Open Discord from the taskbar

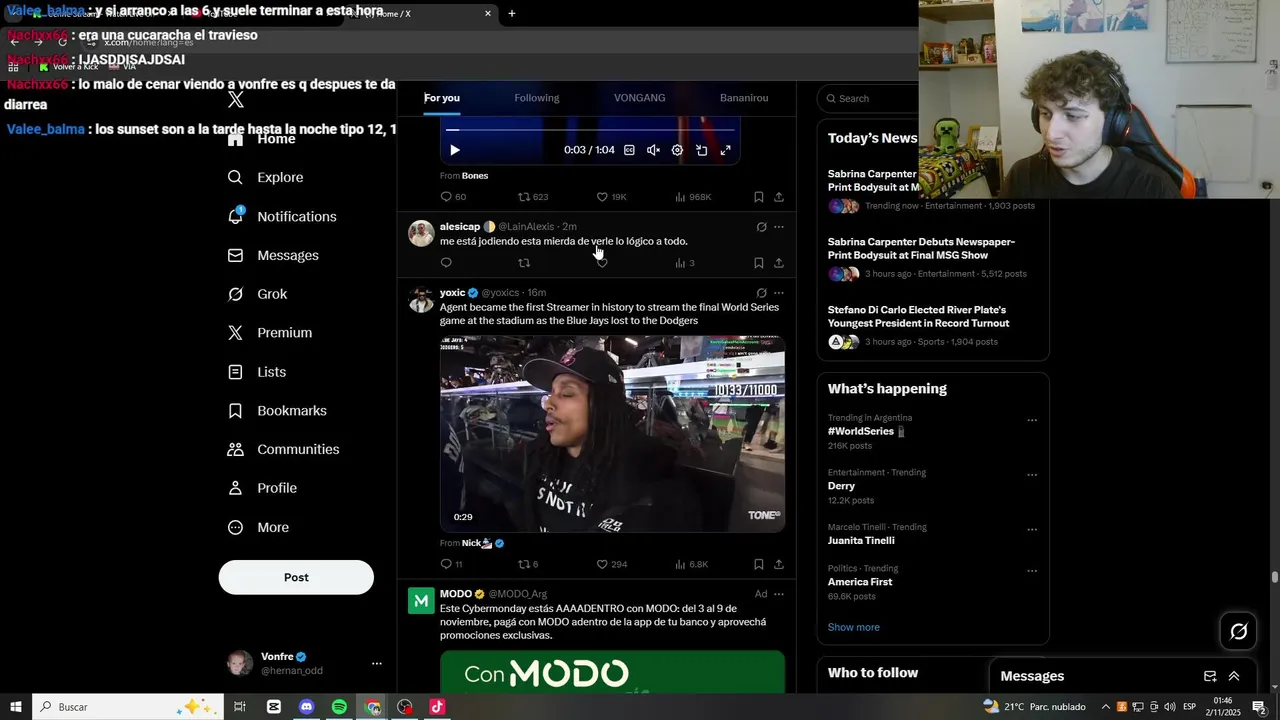306,707
